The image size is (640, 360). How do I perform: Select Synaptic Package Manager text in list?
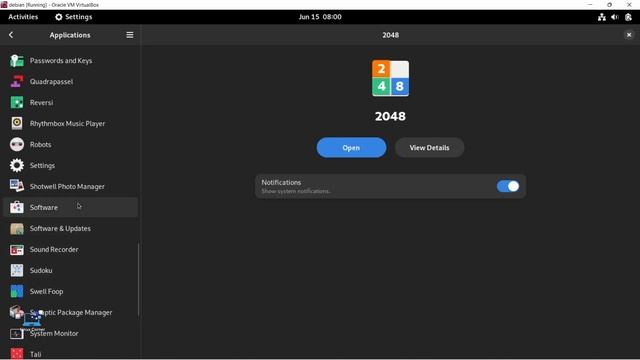click(71, 312)
